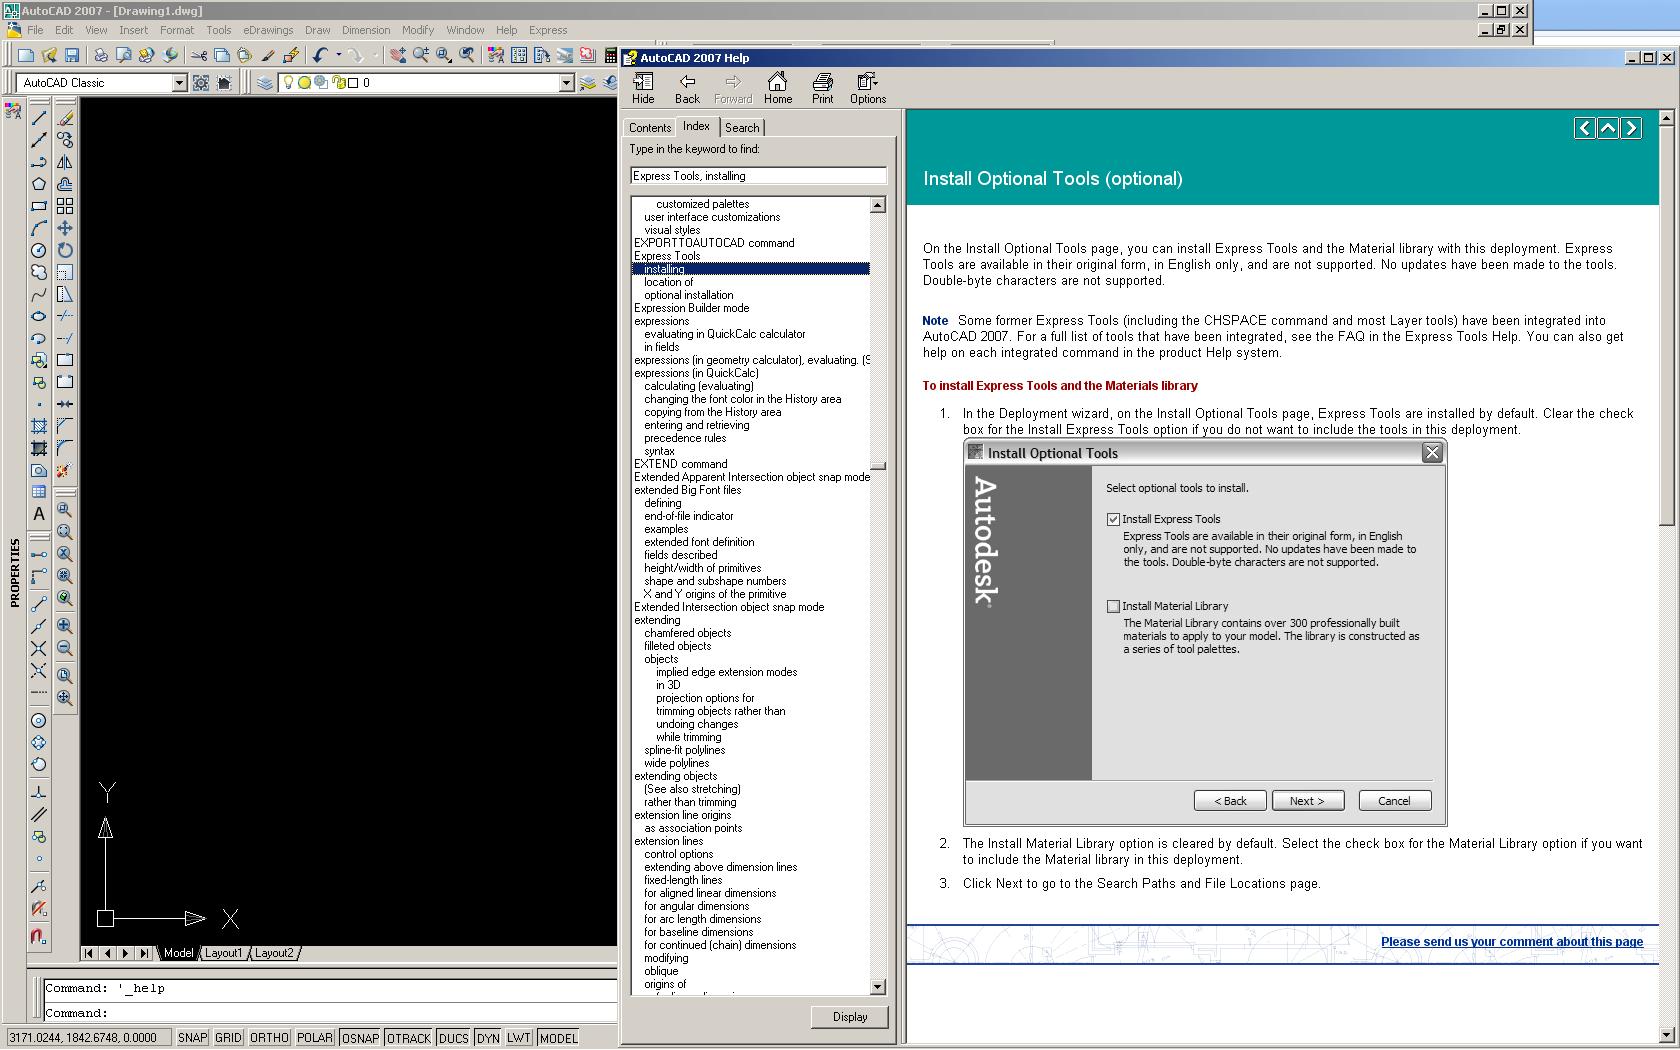Screen dimensions: 1680x1050
Task: Click the Home icon in Help toolbar
Action: point(778,88)
